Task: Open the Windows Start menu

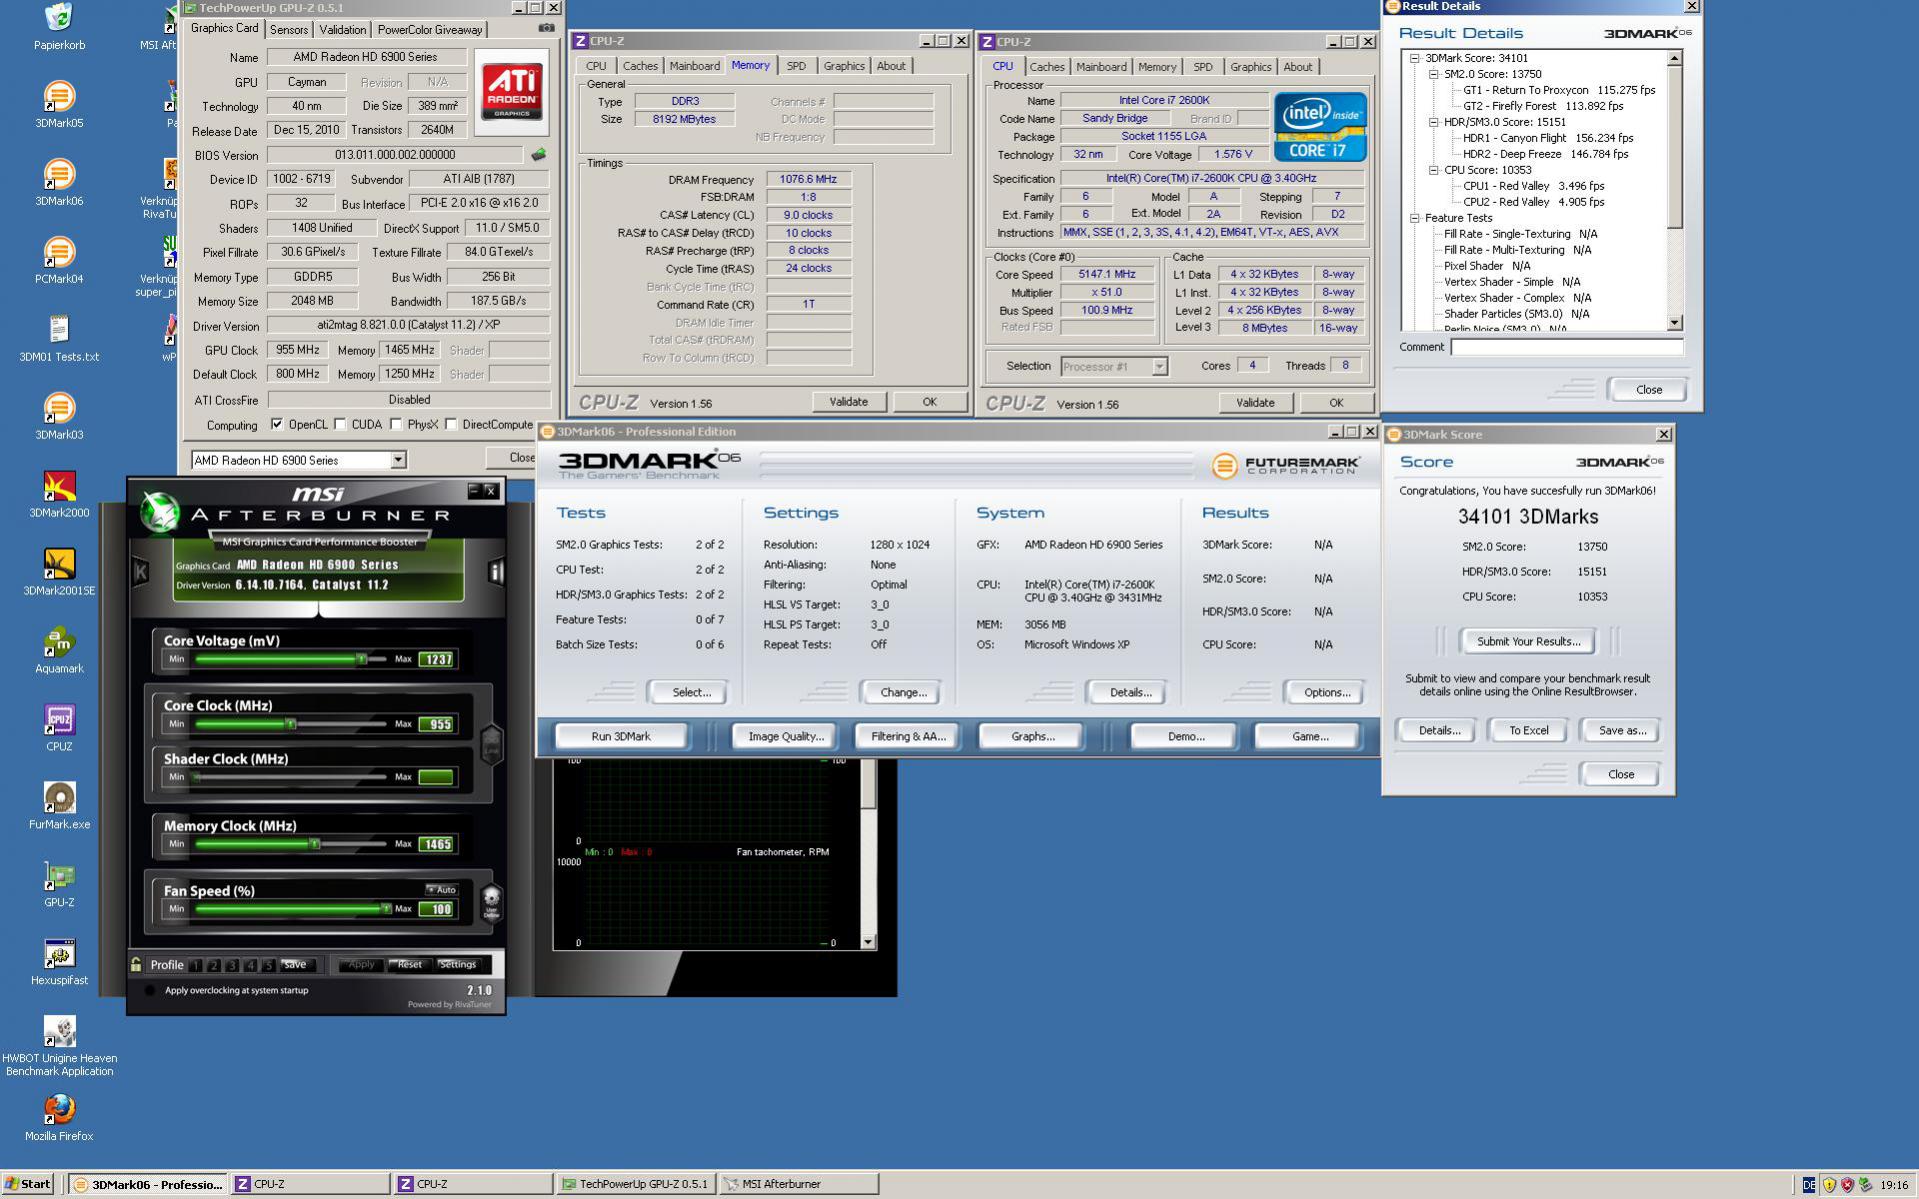Action: coord(28,1184)
